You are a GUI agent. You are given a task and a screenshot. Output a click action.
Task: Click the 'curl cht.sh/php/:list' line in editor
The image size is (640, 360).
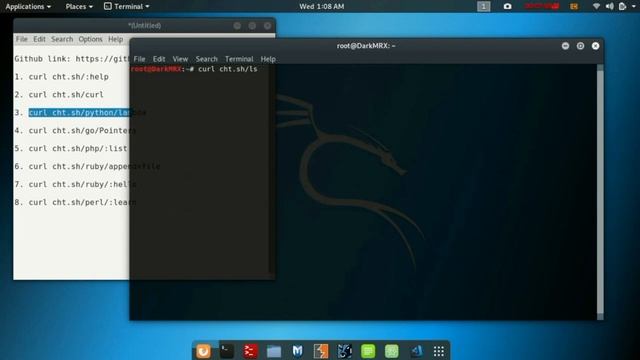coord(78,149)
